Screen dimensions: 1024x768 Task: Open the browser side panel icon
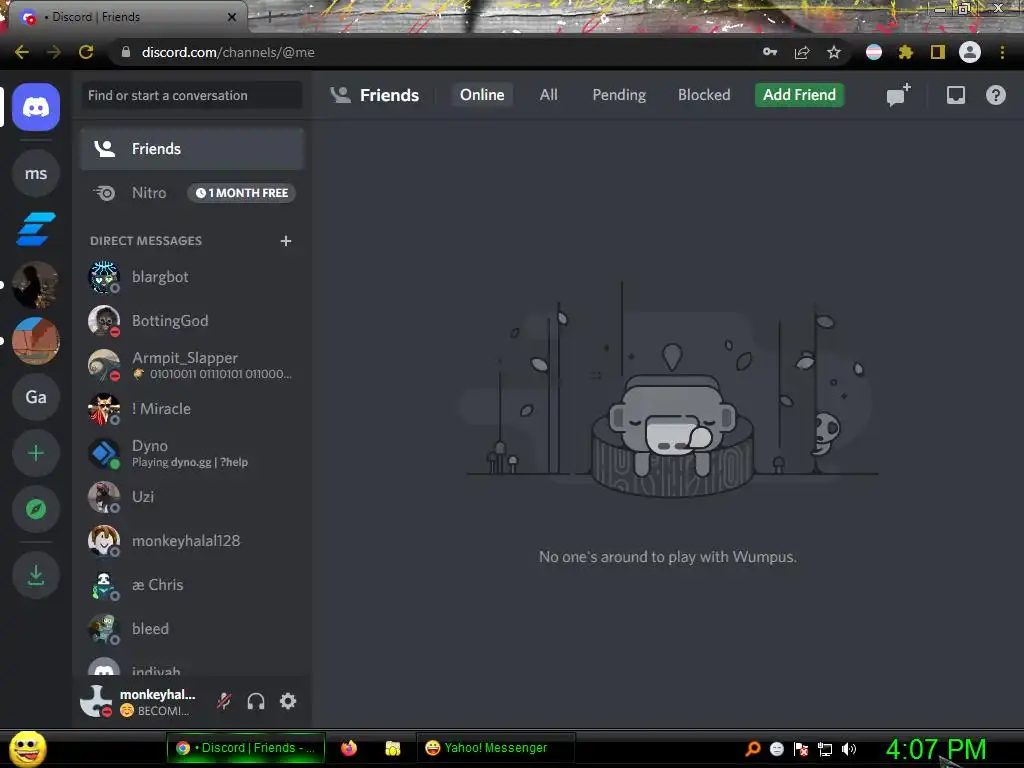coord(938,52)
